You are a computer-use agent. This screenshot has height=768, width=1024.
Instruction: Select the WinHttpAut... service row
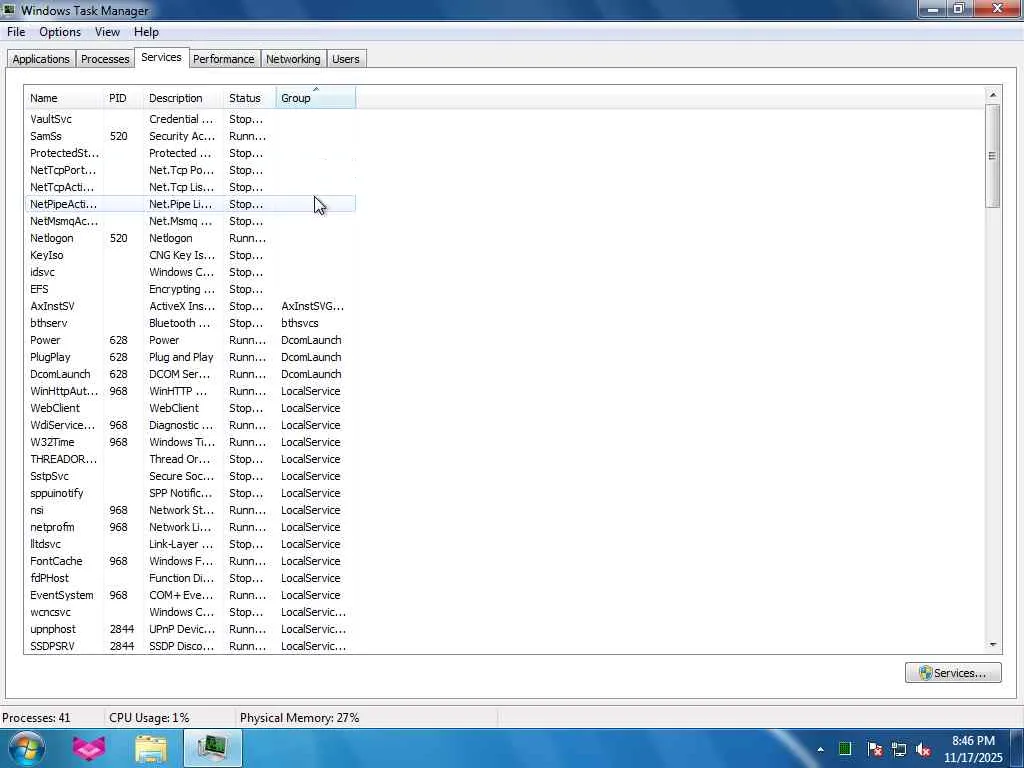pos(190,391)
